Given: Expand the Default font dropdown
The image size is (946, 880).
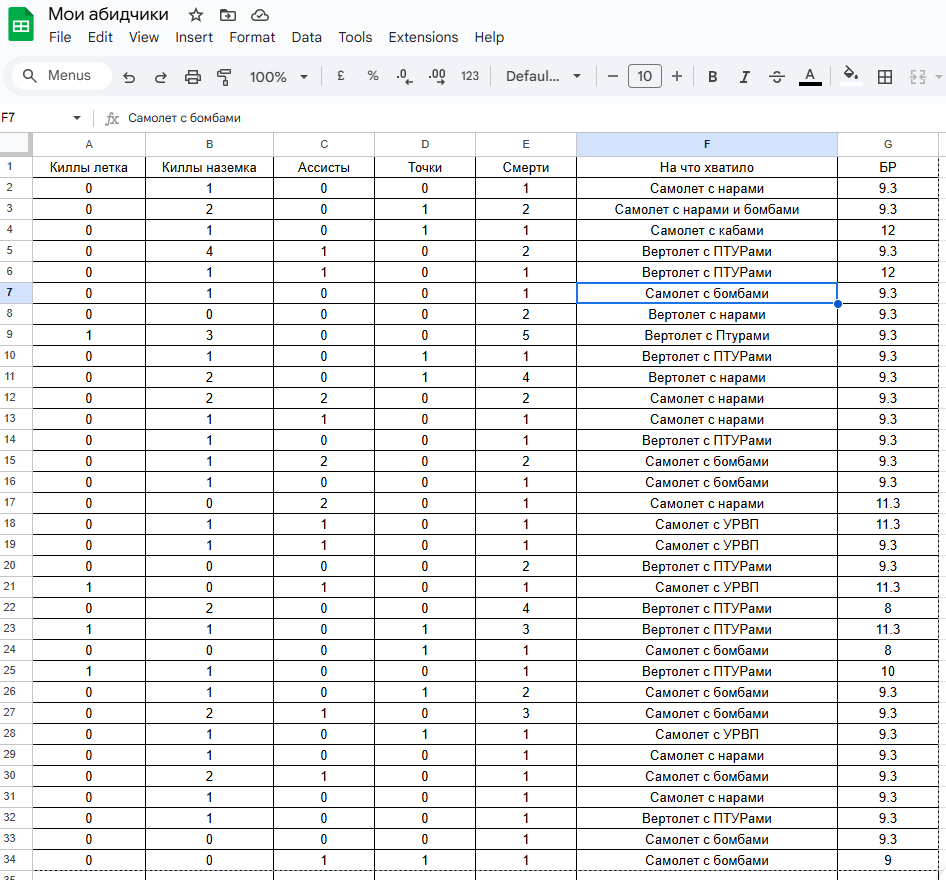Looking at the screenshot, I should click(x=543, y=77).
